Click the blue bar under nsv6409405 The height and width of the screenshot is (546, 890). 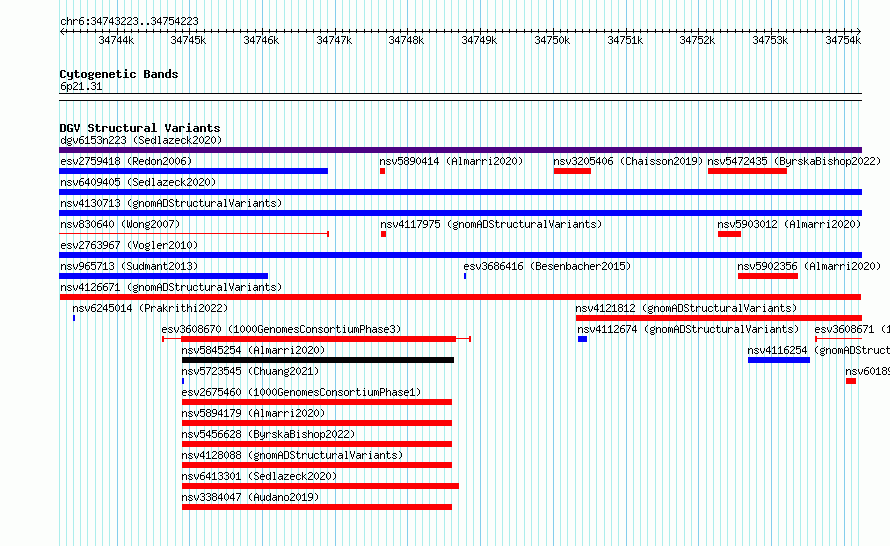pos(460,192)
